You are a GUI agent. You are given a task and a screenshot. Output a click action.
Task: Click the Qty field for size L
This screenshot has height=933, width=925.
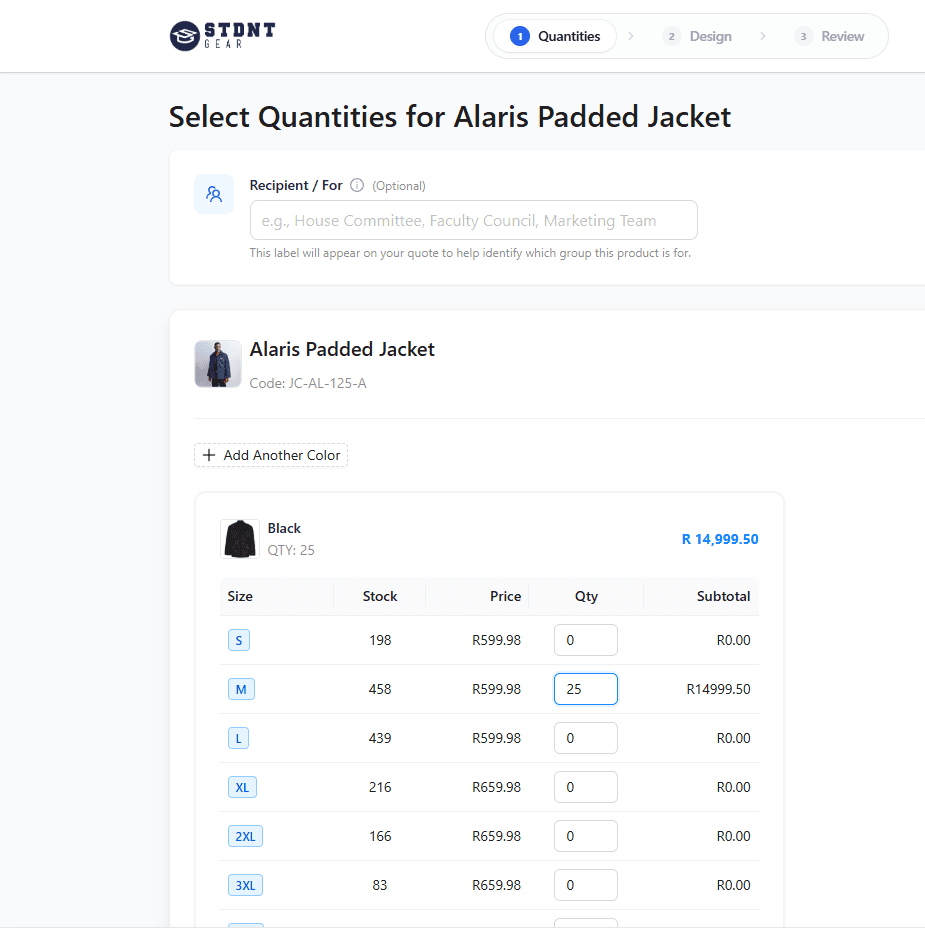pyautogui.click(x=586, y=738)
